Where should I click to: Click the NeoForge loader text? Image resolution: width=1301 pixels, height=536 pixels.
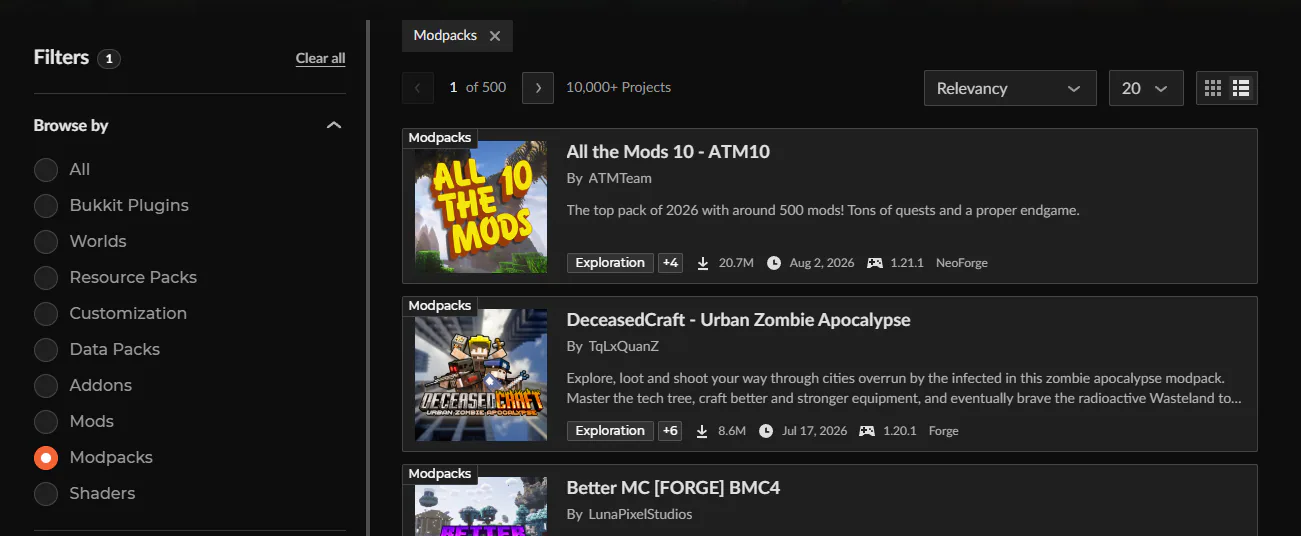coord(962,263)
